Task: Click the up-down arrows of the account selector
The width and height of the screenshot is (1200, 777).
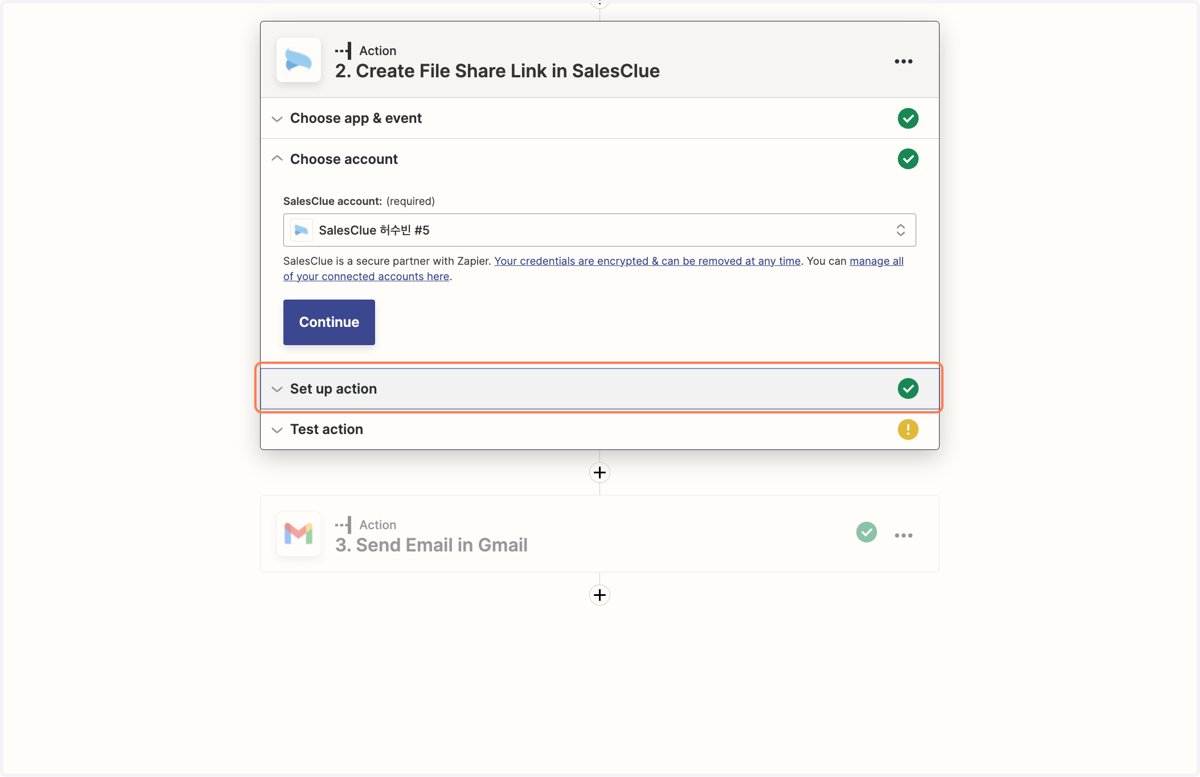Action: 901,230
